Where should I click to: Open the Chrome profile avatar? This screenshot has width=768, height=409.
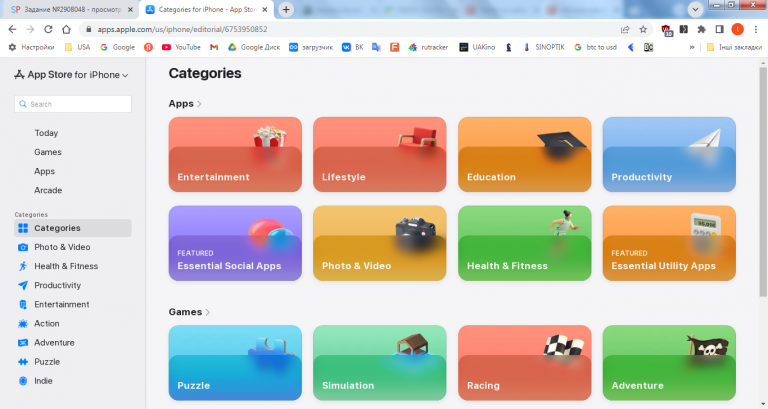[x=738, y=29]
